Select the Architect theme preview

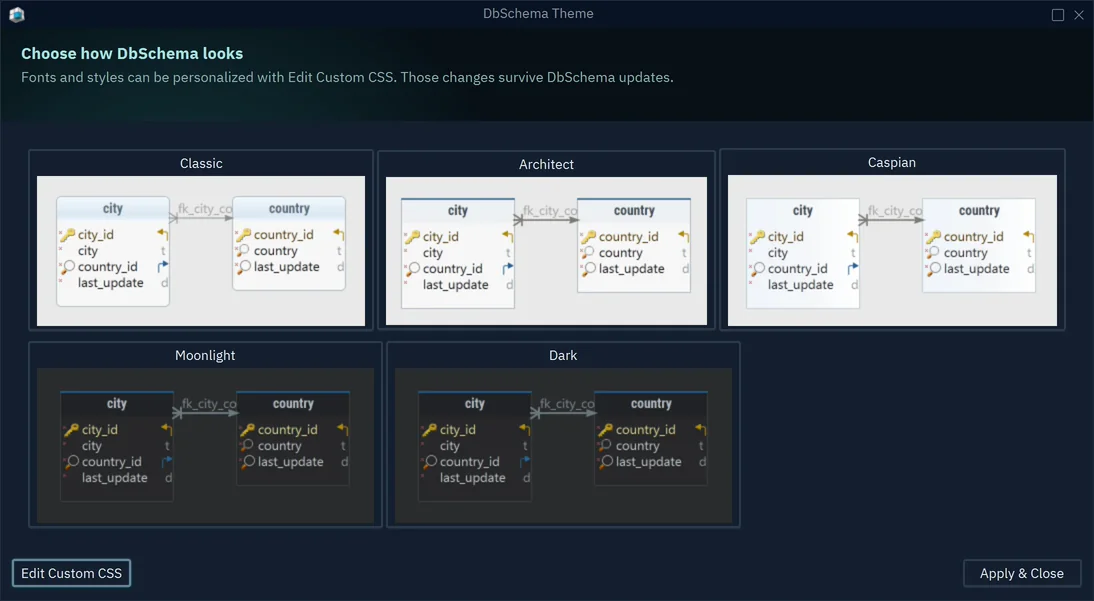tap(546, 251)
